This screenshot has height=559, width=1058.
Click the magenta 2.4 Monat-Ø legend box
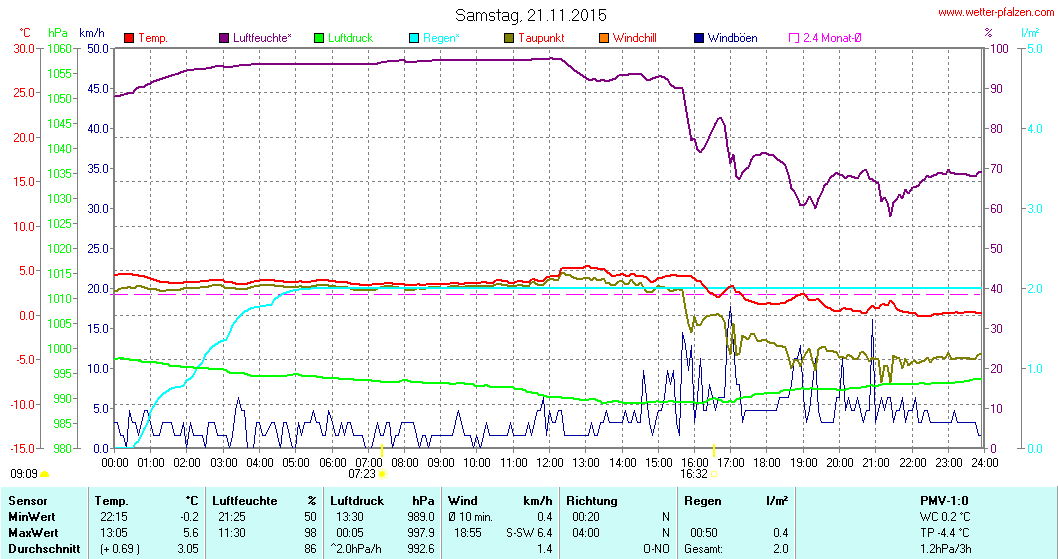click(x=794, y=38)
